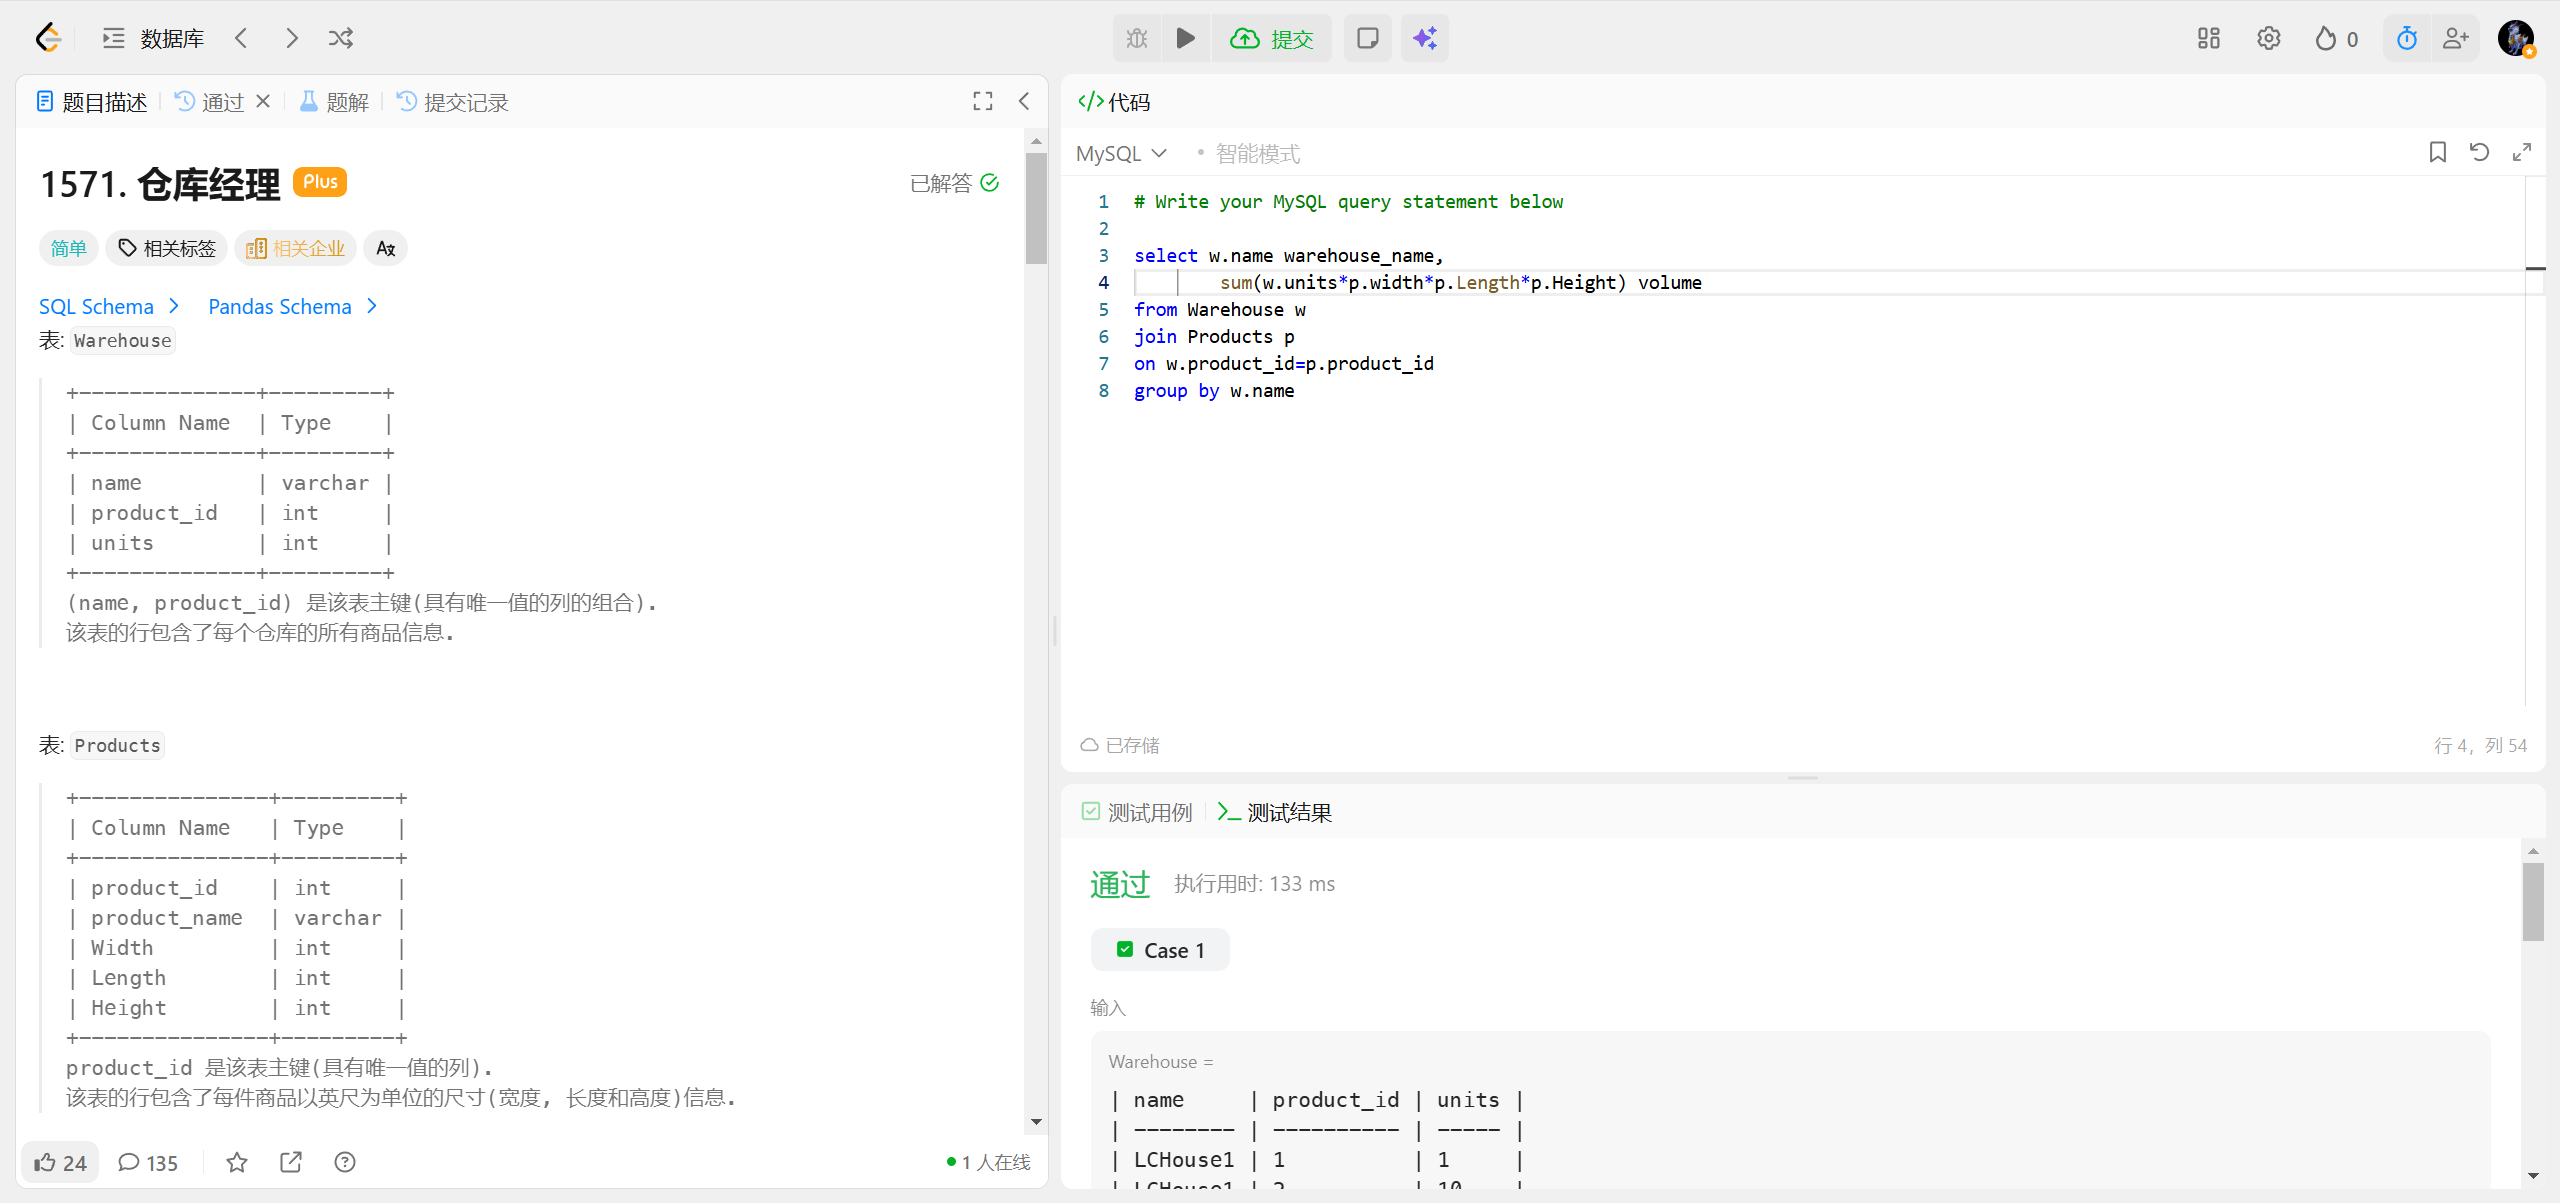Close the 通过 tab
The height and width of the screenshot is (1203, 2560).
tap(263, 101)
